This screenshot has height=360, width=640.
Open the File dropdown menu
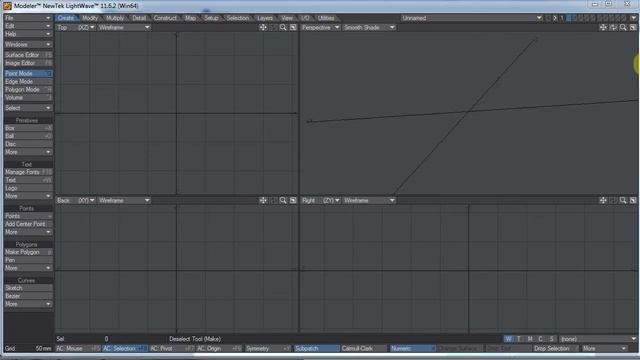coord(28,18)
